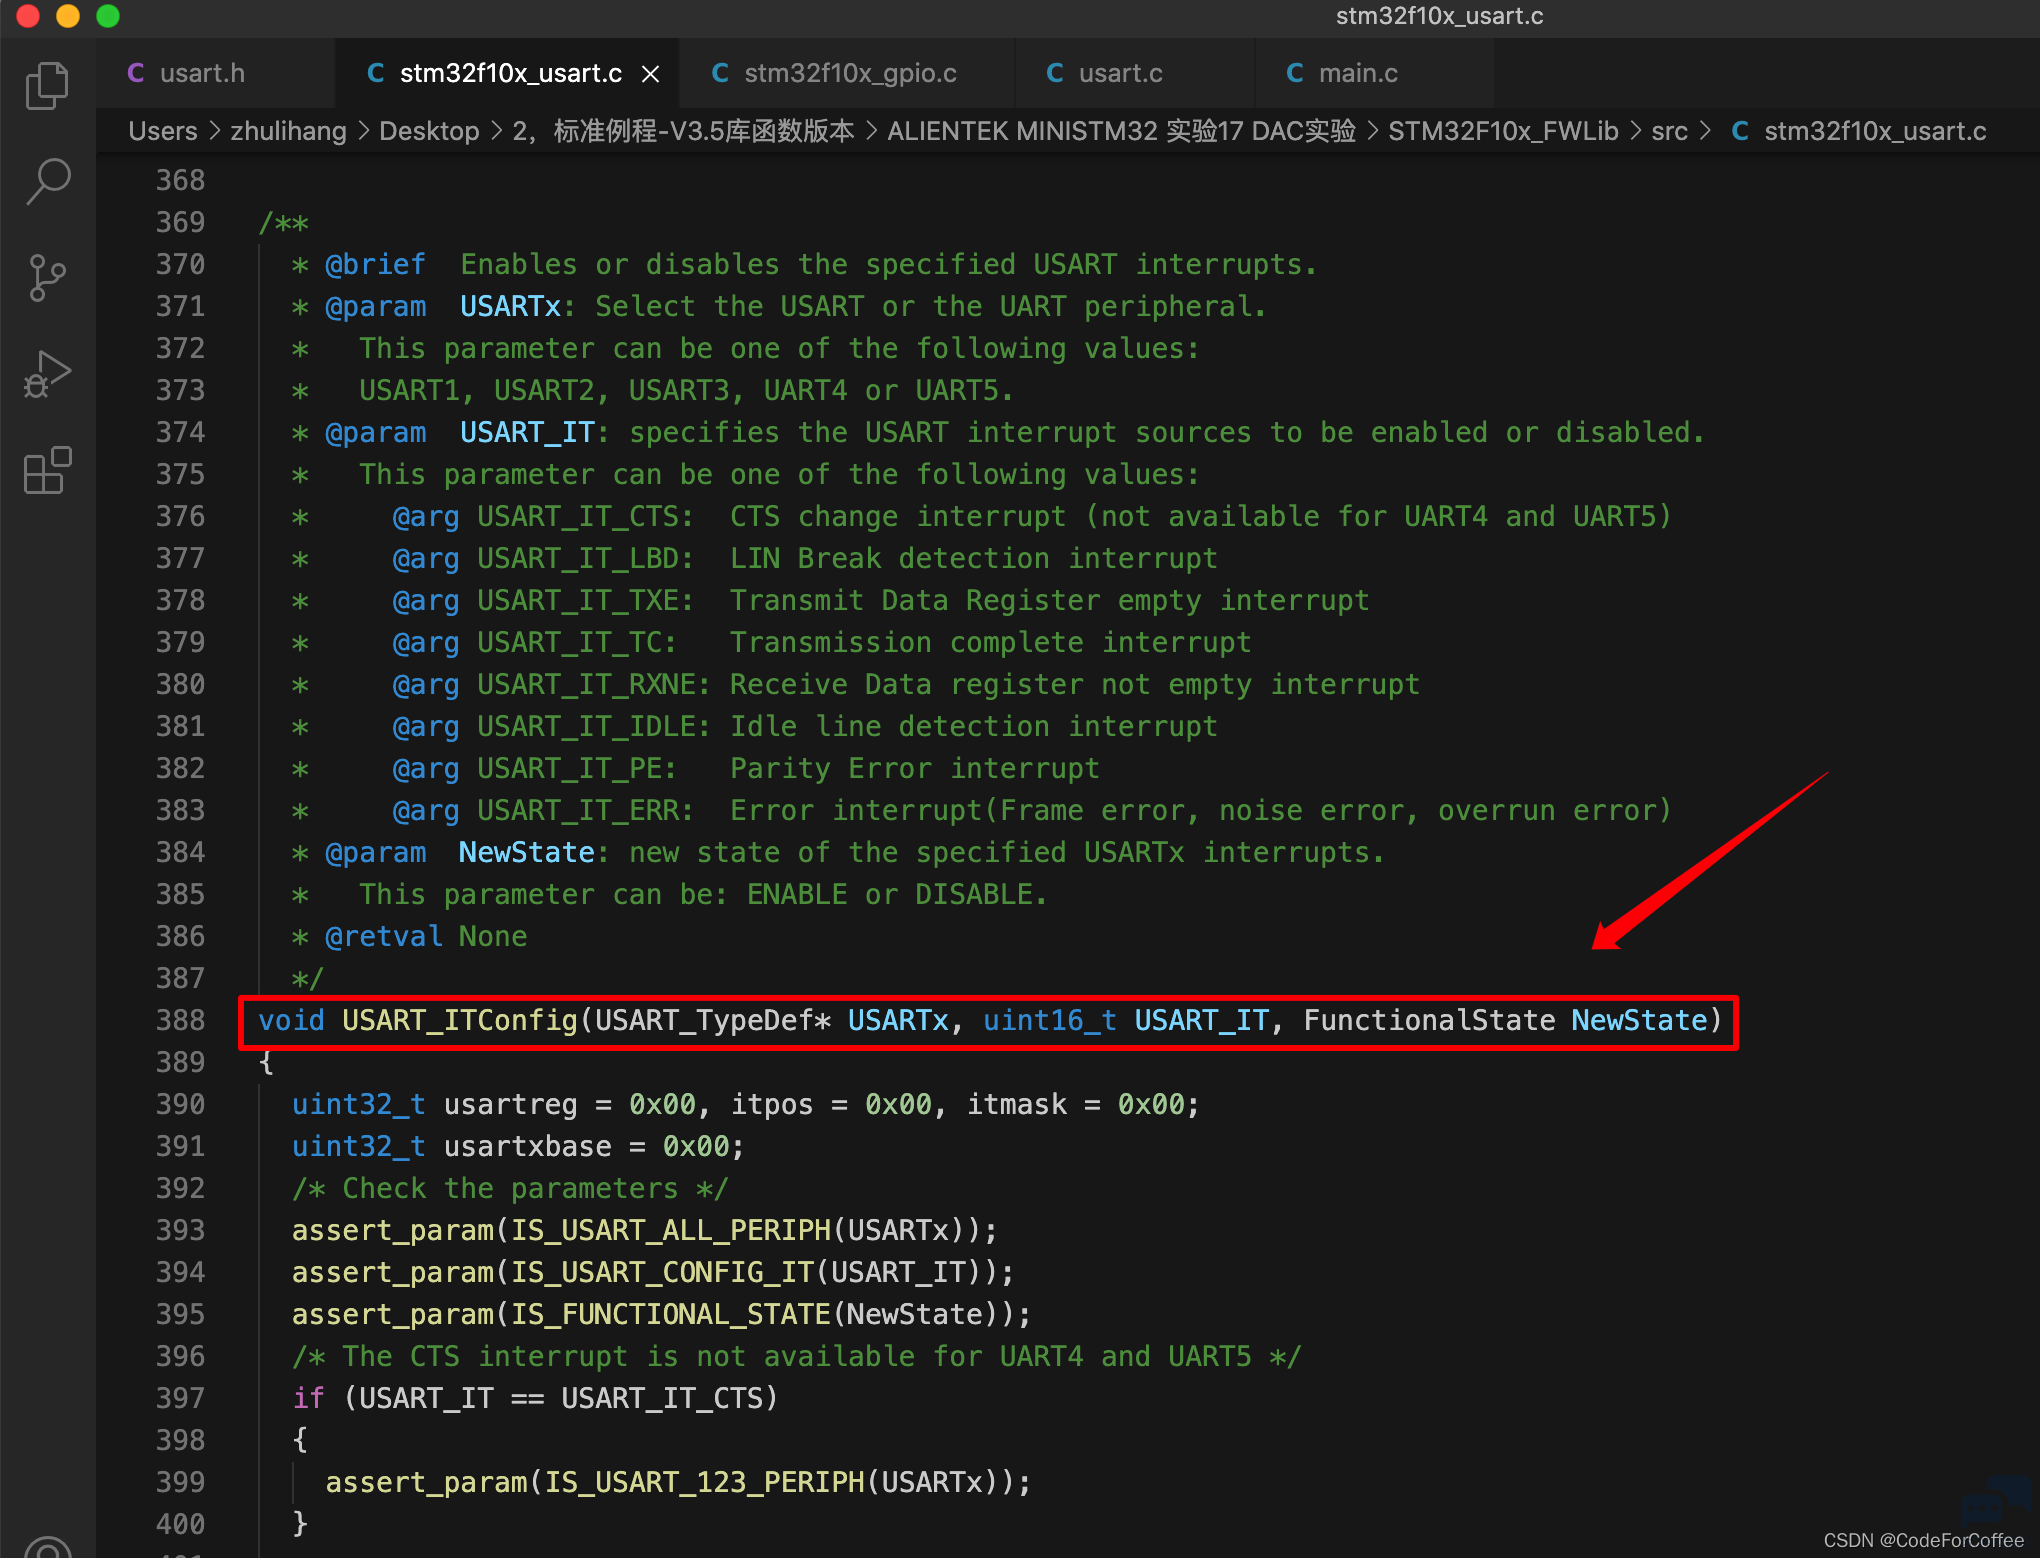Image resolution: width=2040 pixels, height=1558 pixels.
Task: Open the Source Control branch icon
Action: coord(47,278)
